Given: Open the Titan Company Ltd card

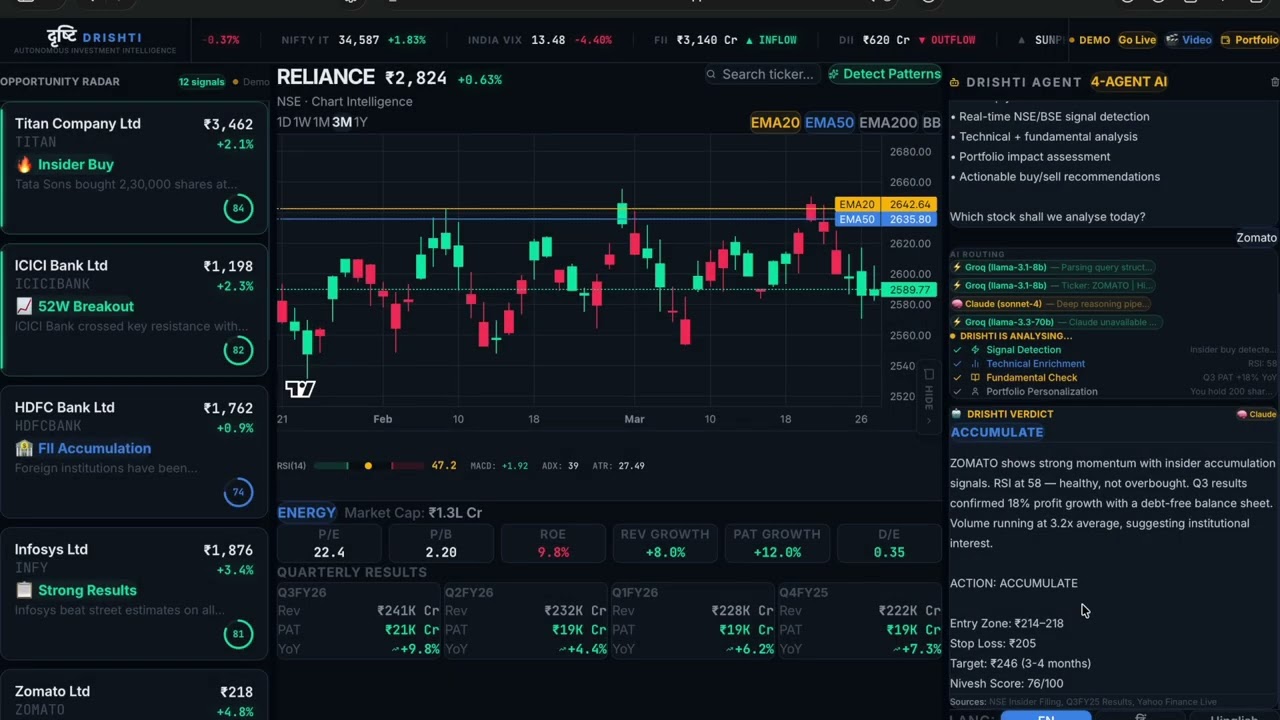Looking at the screenshot, I should (x=134, y=166).
